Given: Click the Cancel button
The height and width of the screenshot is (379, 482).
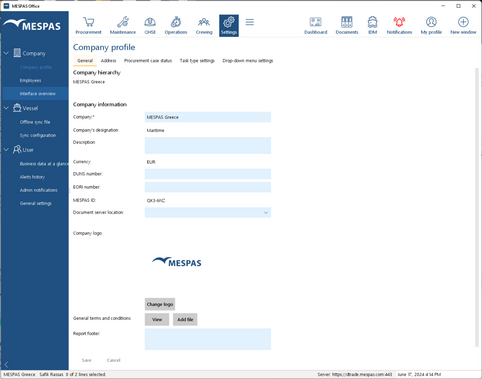Looking at the screenshot, I should pos(113,360).
